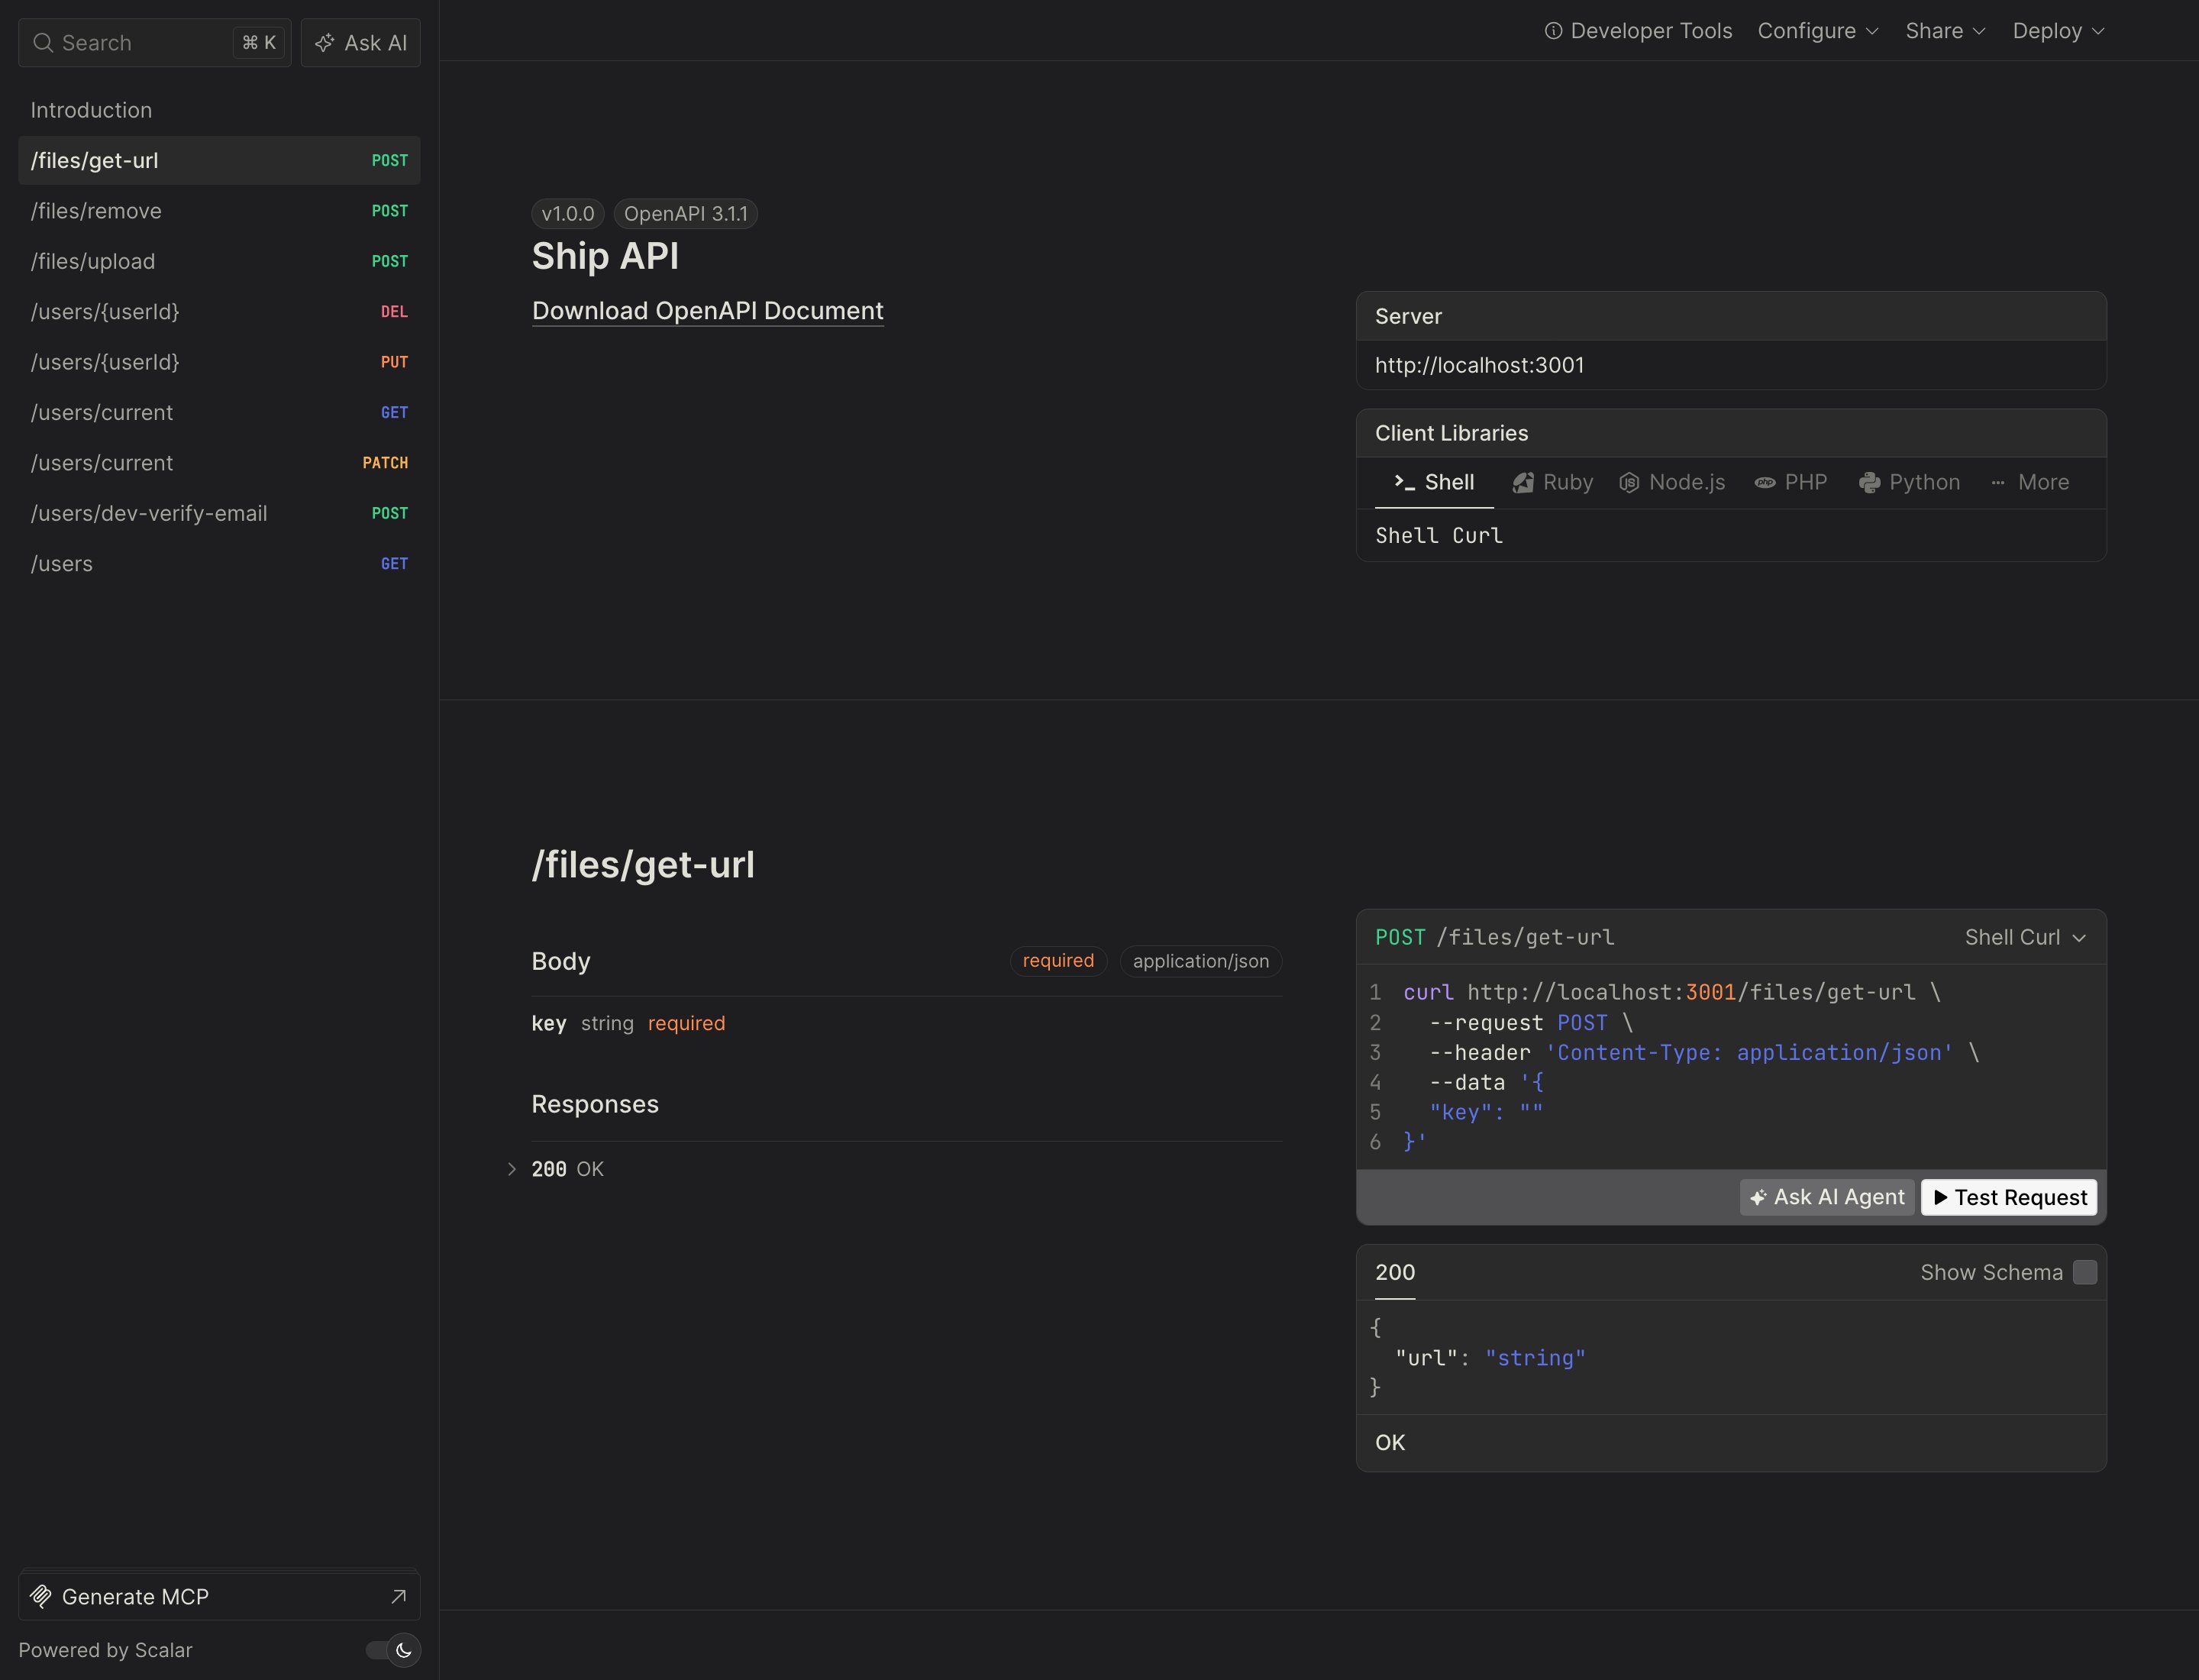Click the Developer Tools info icon

point(1553,31)
